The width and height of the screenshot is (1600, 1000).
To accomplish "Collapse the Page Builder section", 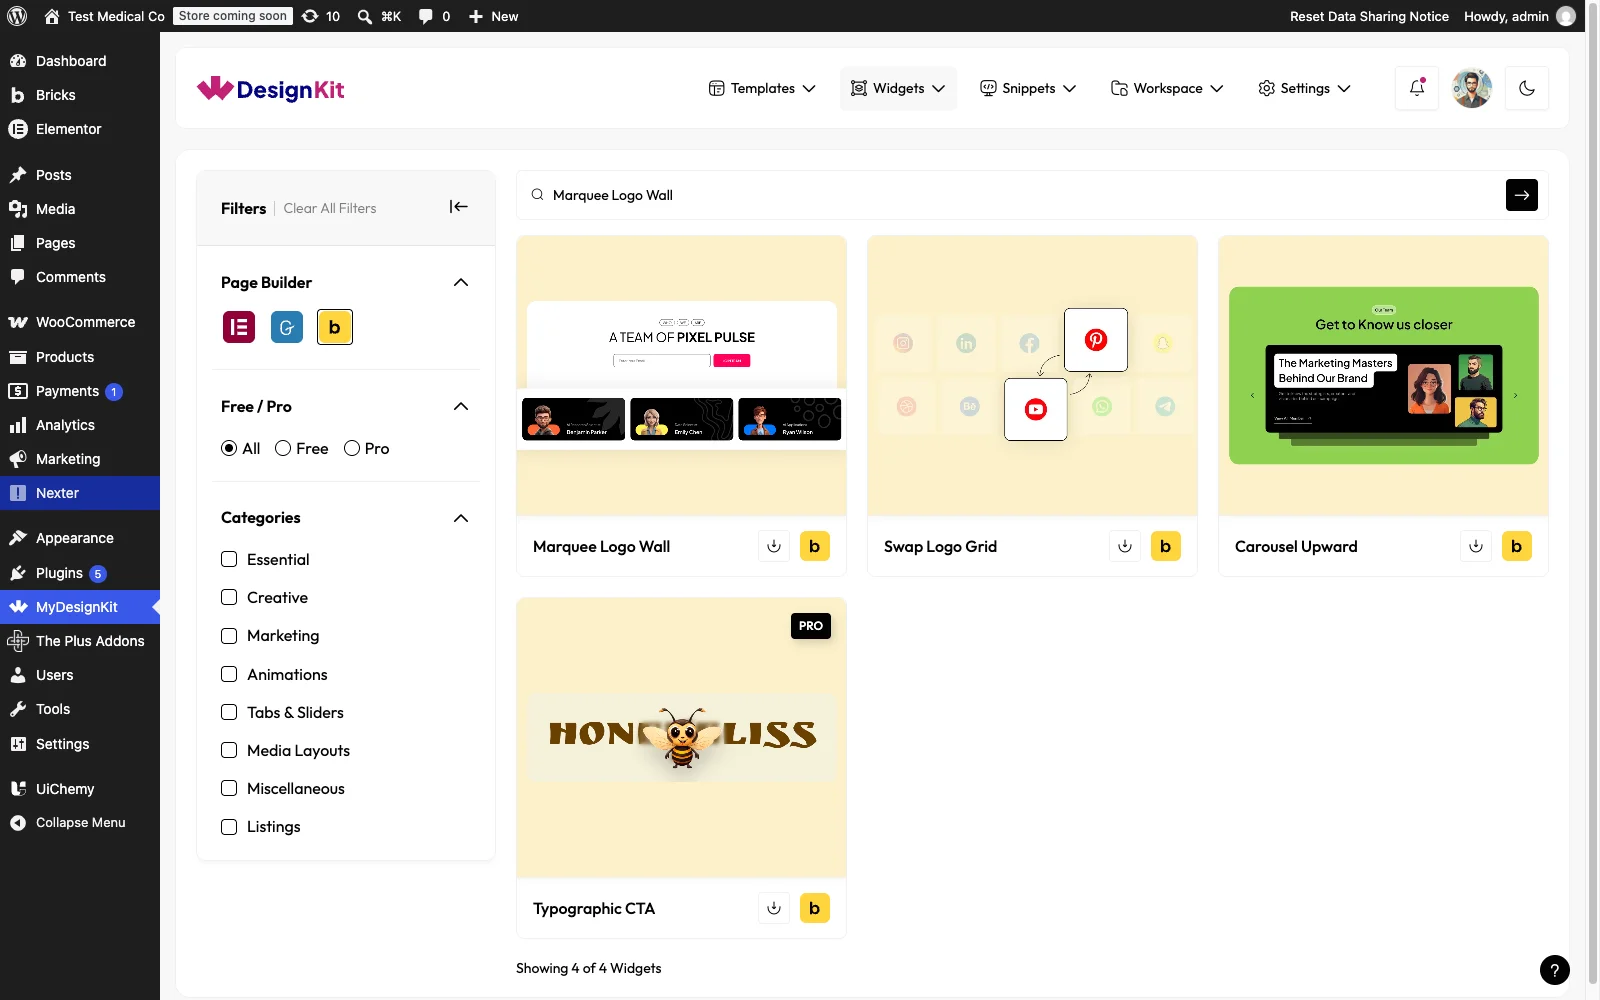I will coord(461,282).
